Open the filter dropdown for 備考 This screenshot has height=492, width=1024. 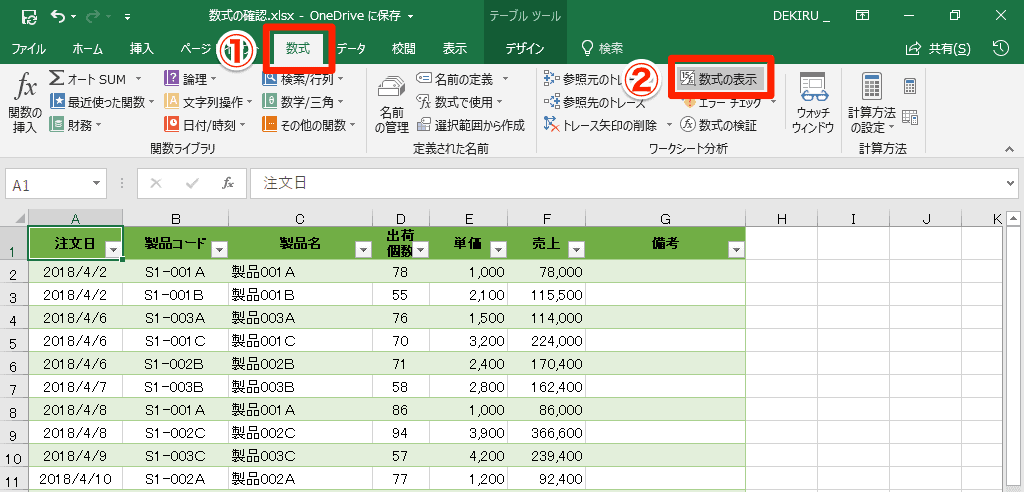tap(737, 250)
